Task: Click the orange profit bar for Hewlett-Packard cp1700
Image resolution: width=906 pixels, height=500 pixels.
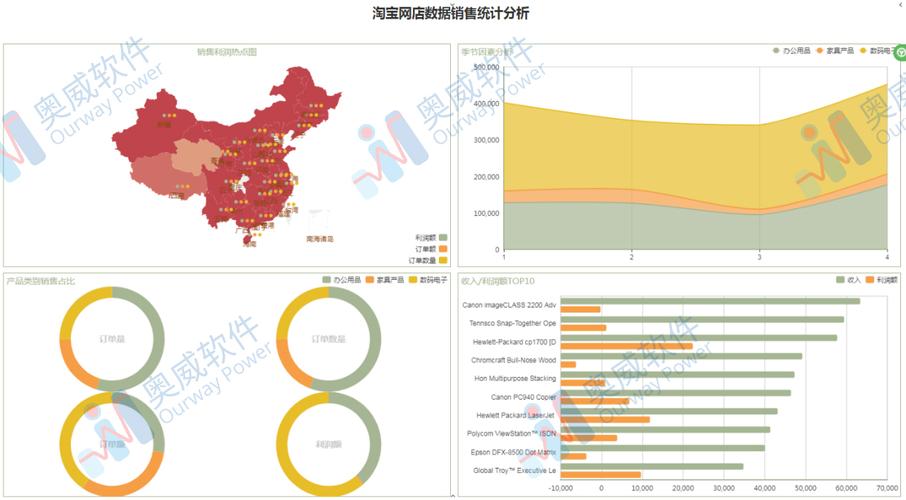Action: (626, 346)
